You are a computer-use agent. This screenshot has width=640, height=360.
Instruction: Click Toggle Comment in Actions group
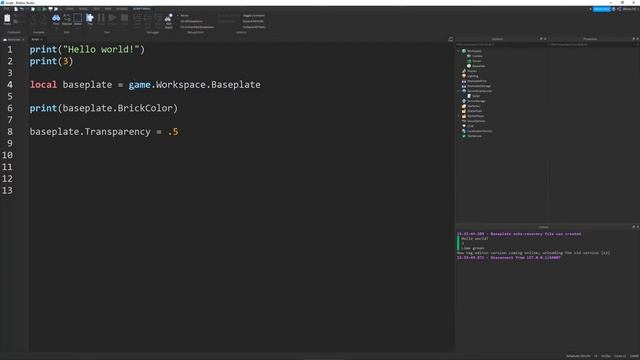tap(253, 16)
